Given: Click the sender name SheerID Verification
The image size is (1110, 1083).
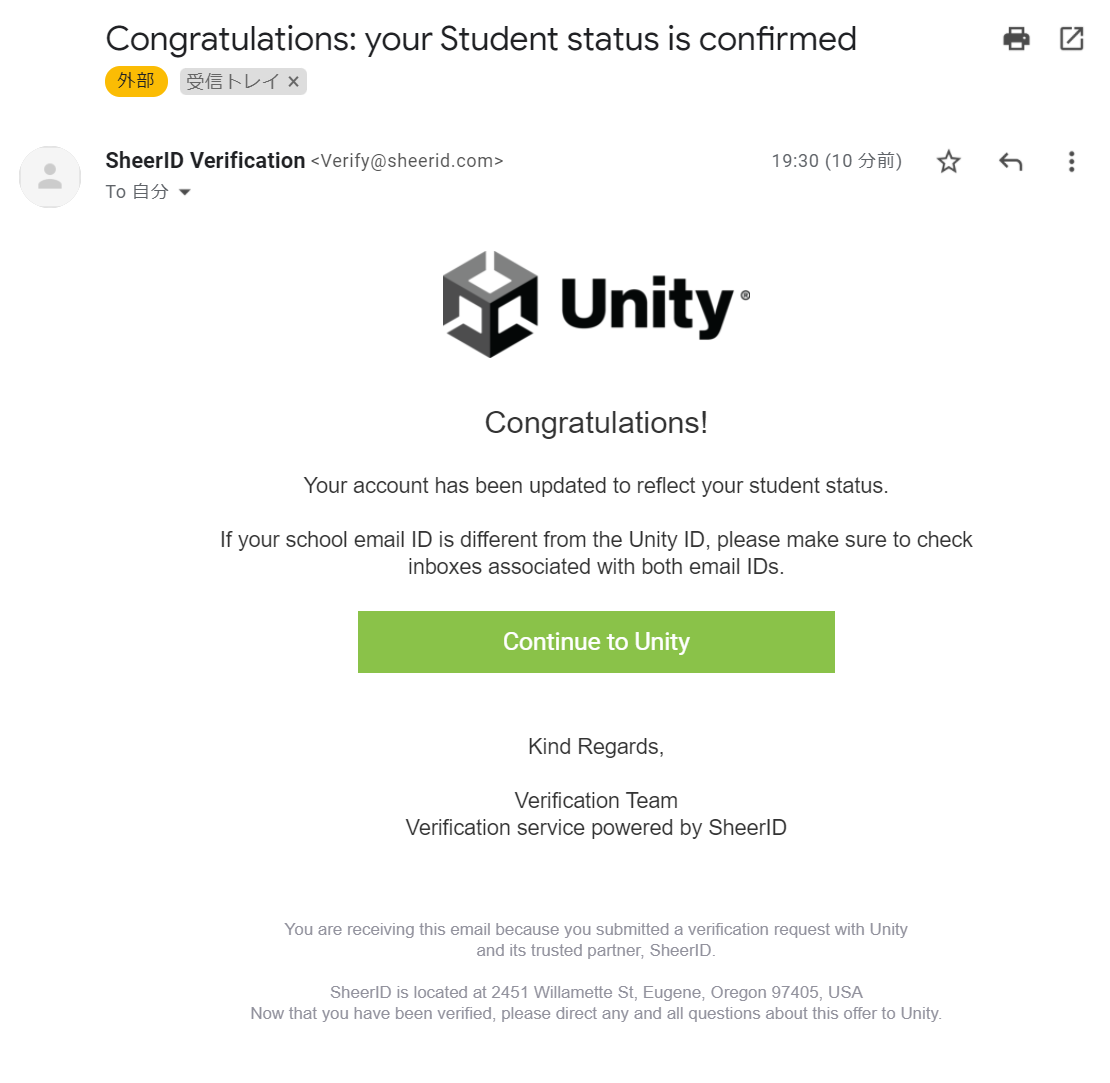Looking at the screenshot, I should coord(205,160).
